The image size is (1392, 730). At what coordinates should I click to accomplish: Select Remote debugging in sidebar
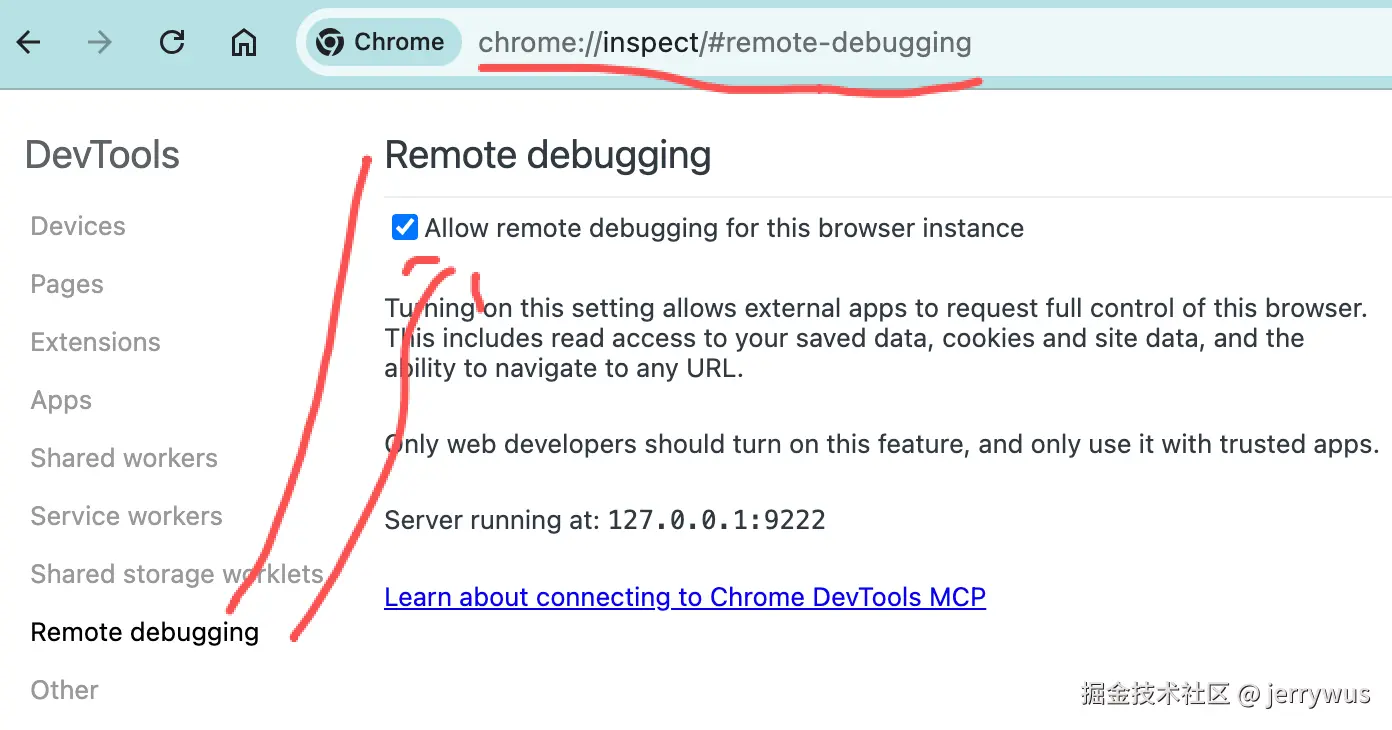click(144, 632)
